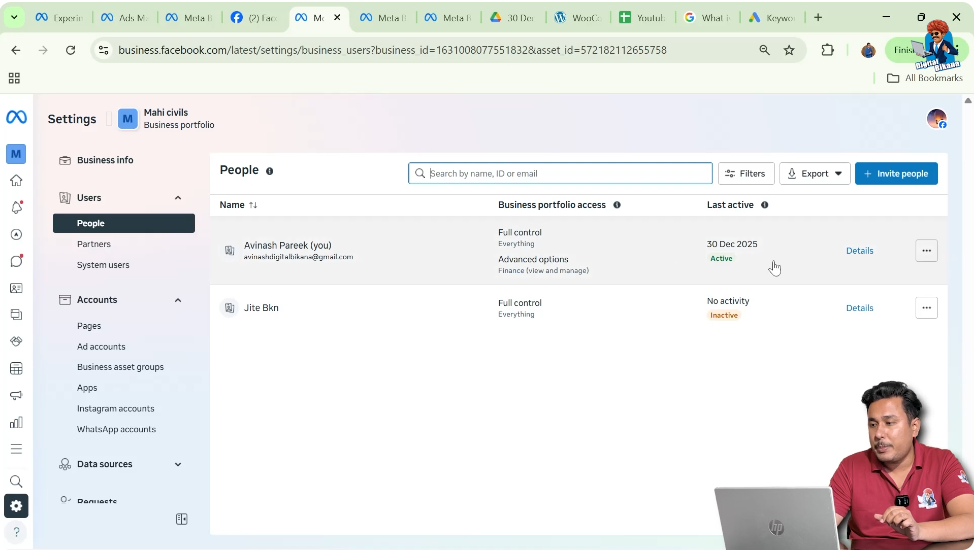Click the browser zoom magnifier icon
Viewport: 975px width, 552px height.
[764, 50]
